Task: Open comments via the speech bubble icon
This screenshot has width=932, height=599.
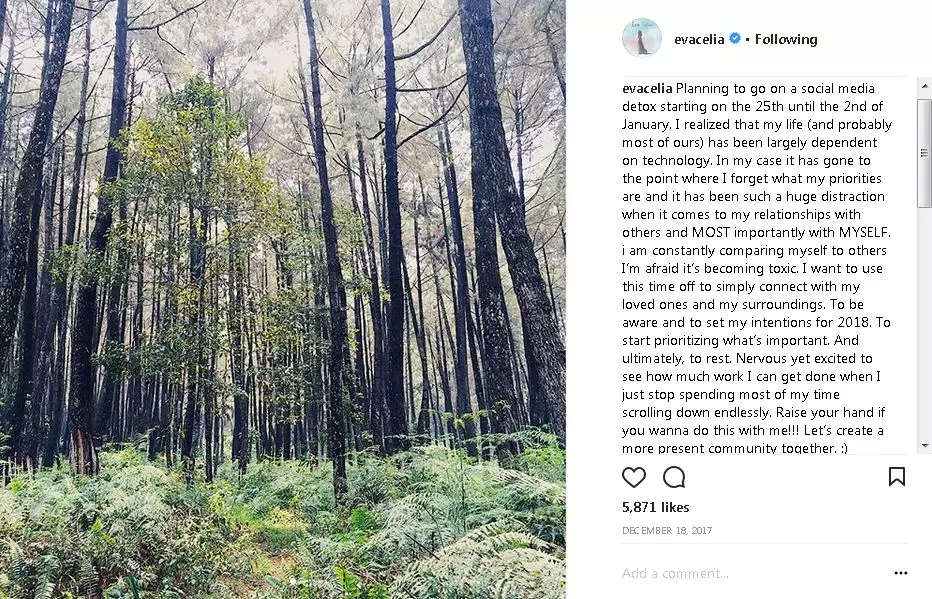Action: point(673,478)
